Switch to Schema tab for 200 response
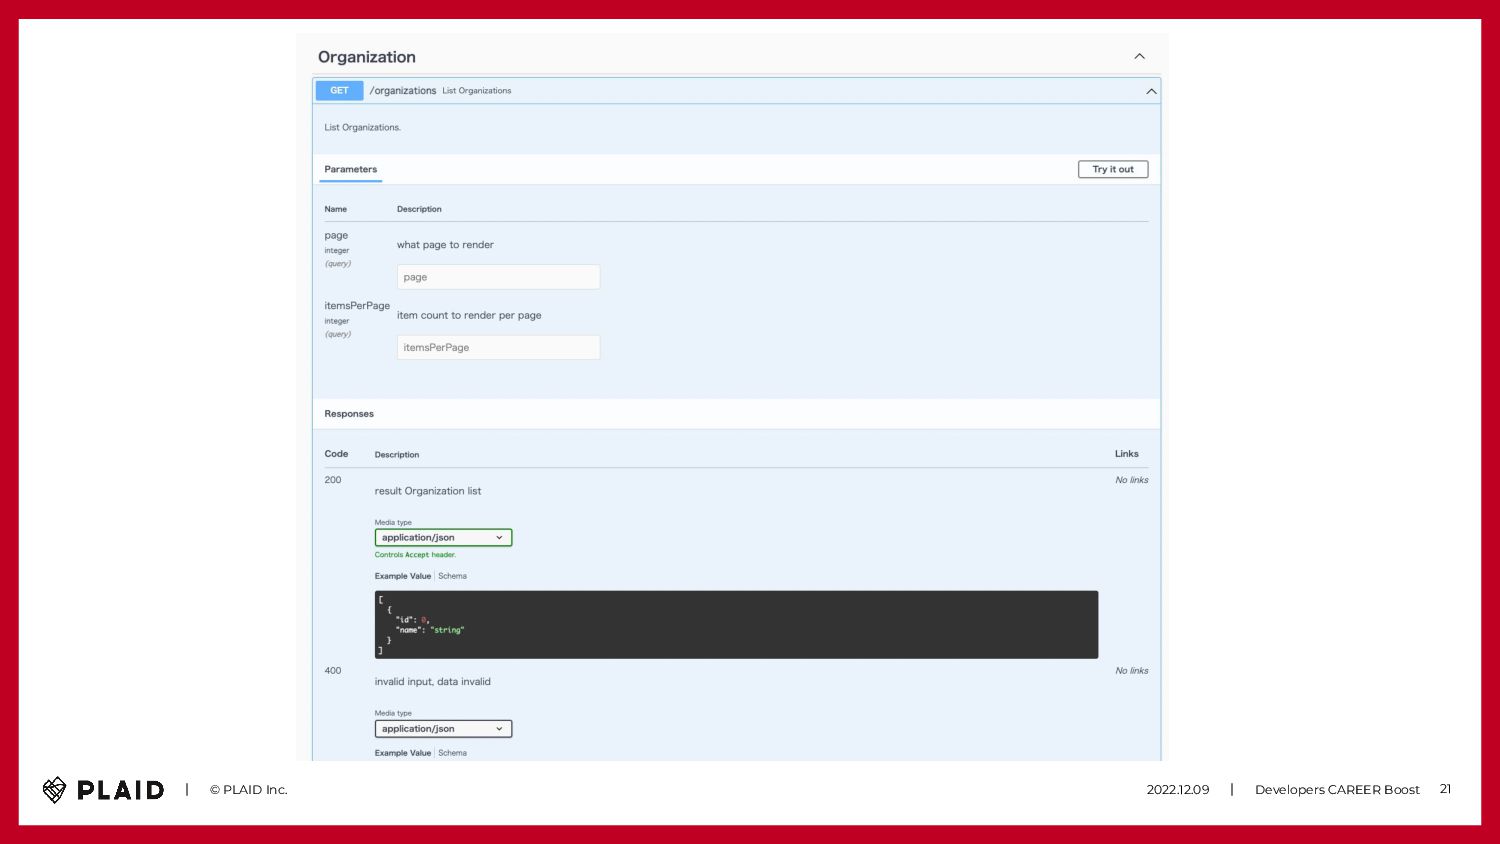Image resolution: width=1500 pixels, height=844 pixels. click(x=452, y=576)
